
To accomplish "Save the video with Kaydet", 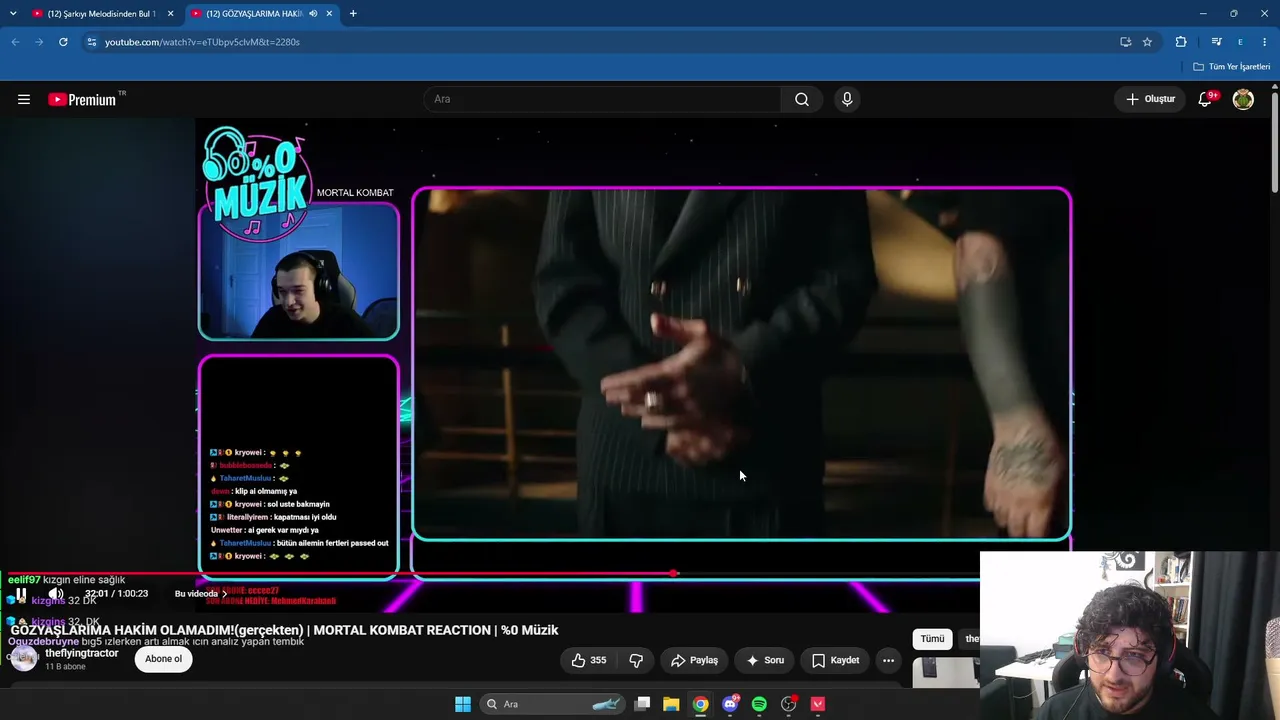I will [x=836, y=660].
